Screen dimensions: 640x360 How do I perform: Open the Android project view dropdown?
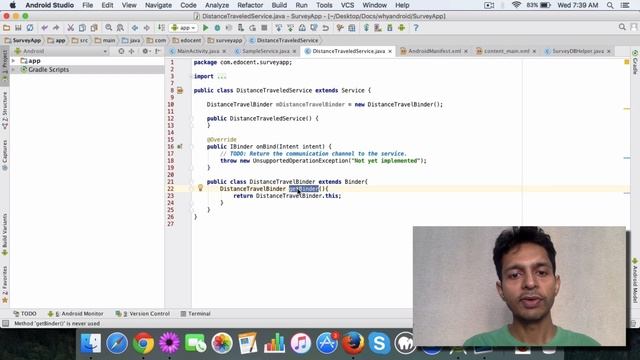[60, 51]
